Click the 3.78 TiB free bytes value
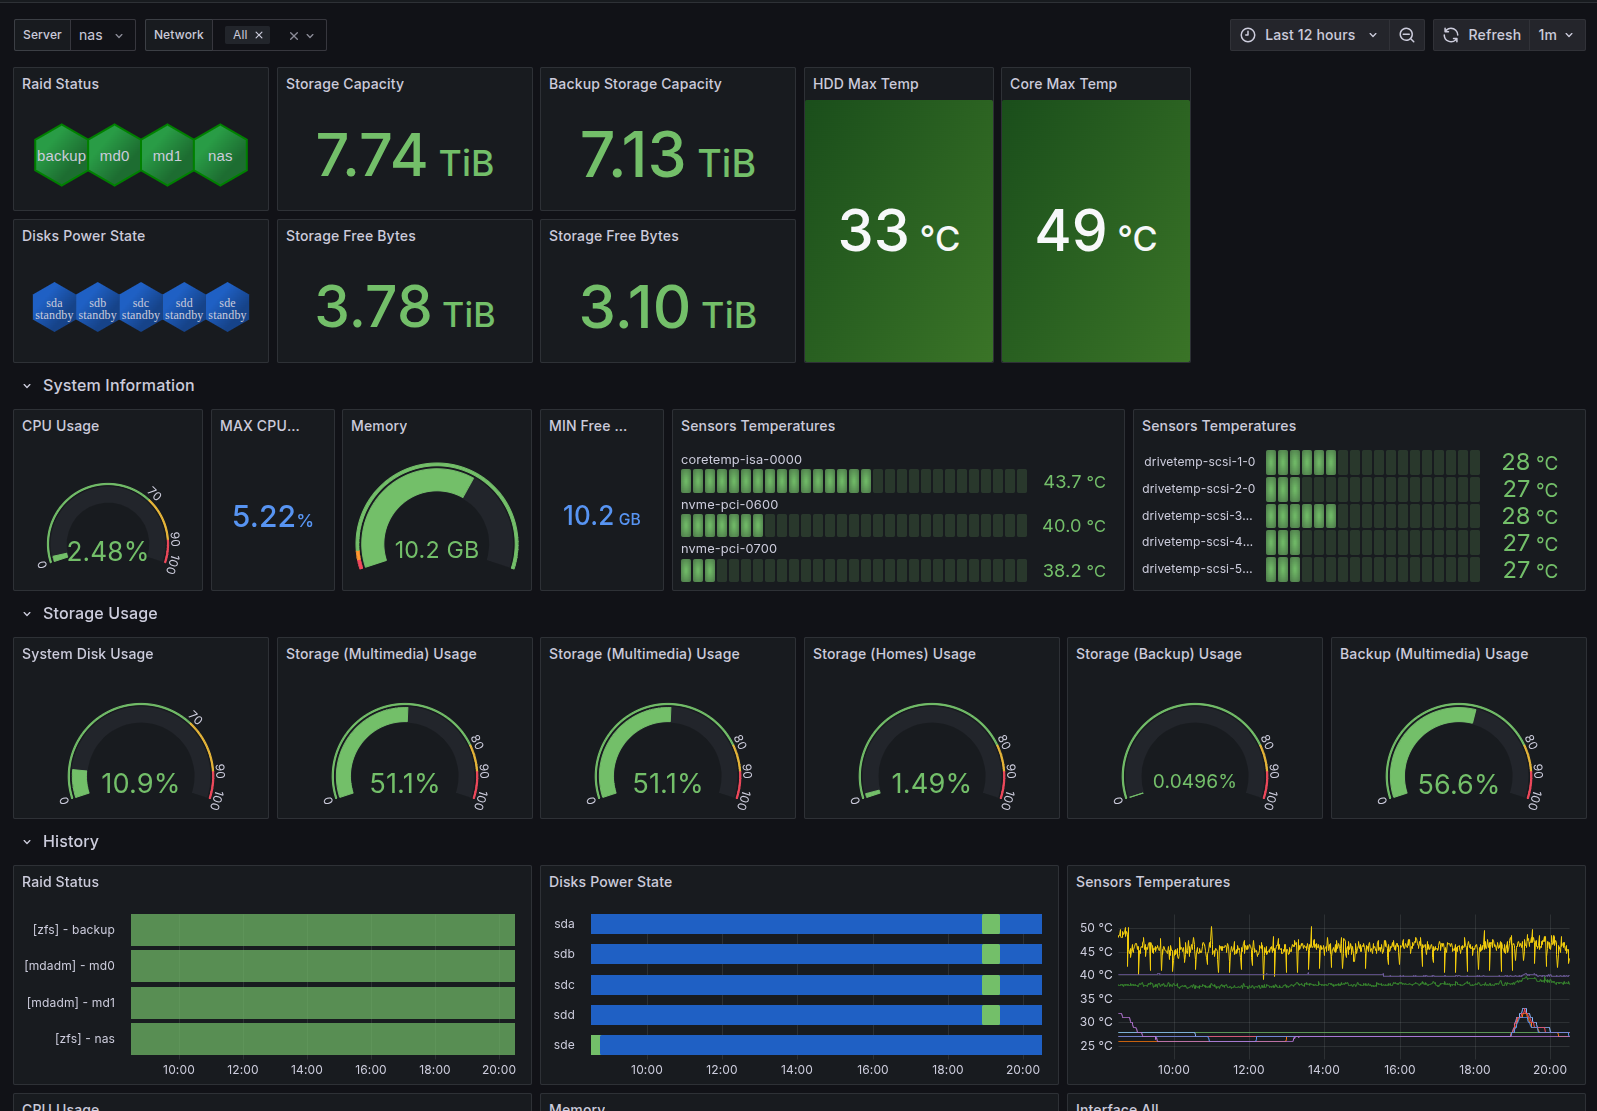 [x=405, y=307]
